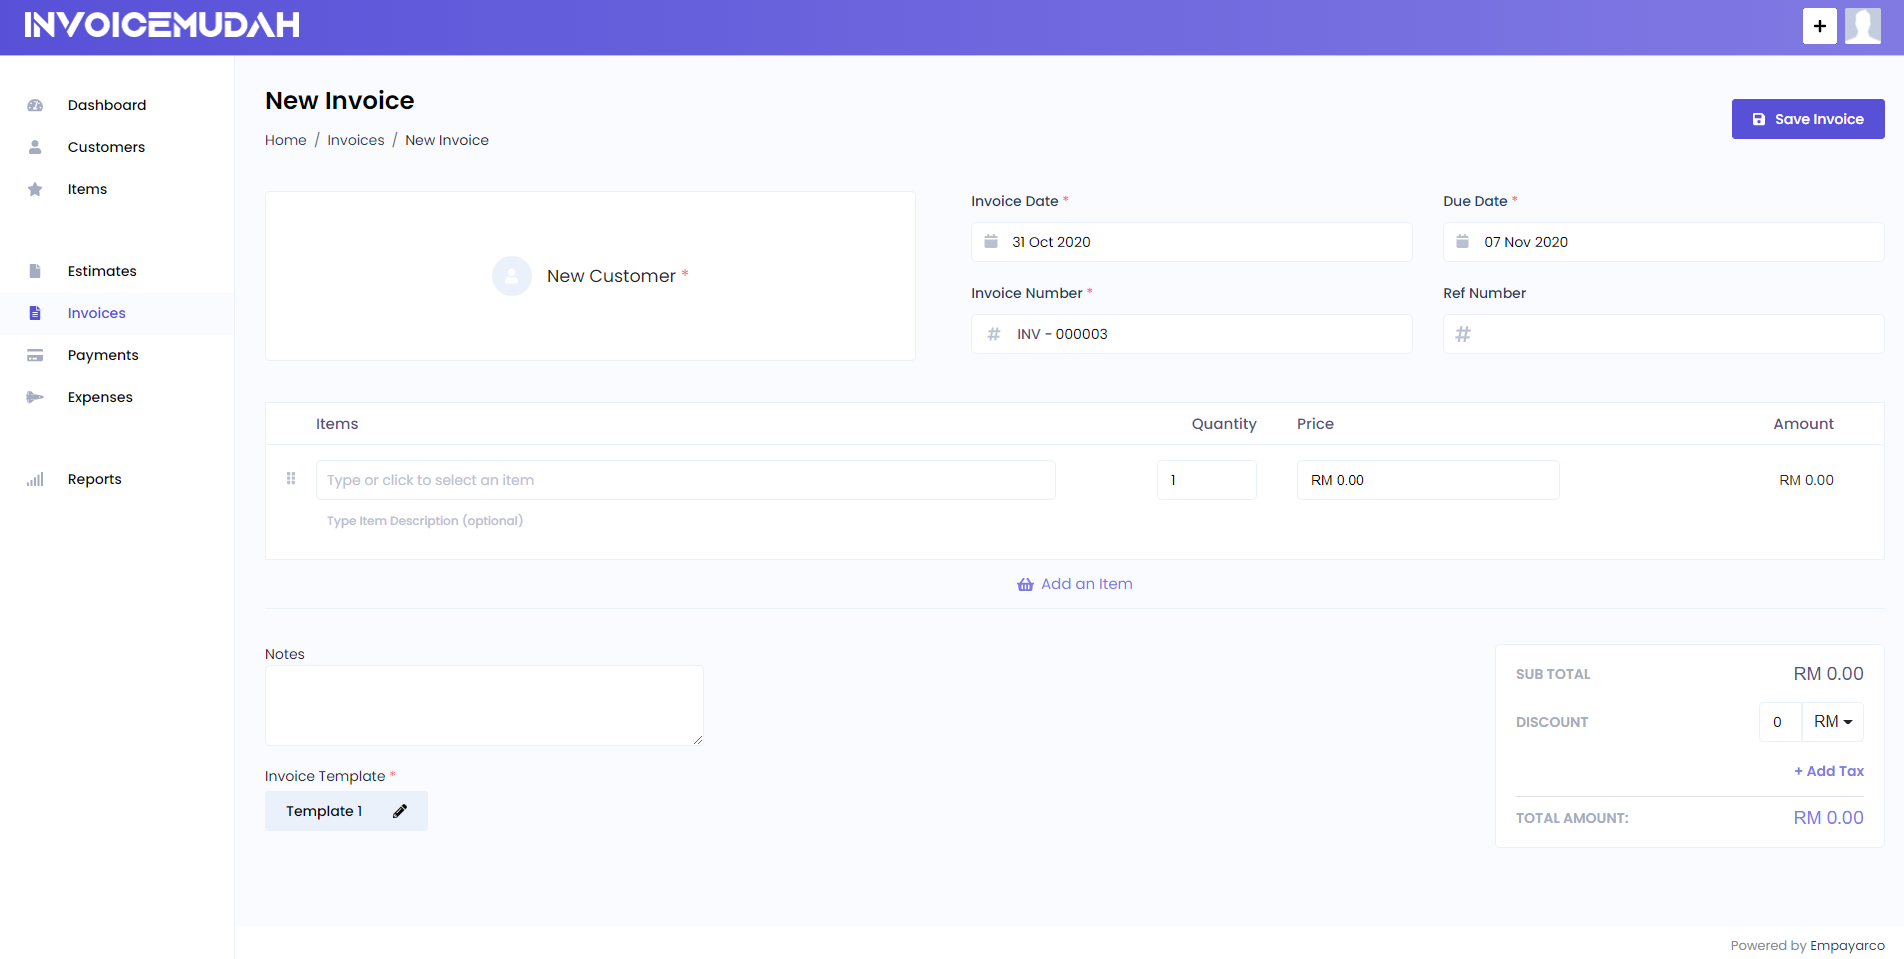Click the Add an Item link

(1075, 583)
